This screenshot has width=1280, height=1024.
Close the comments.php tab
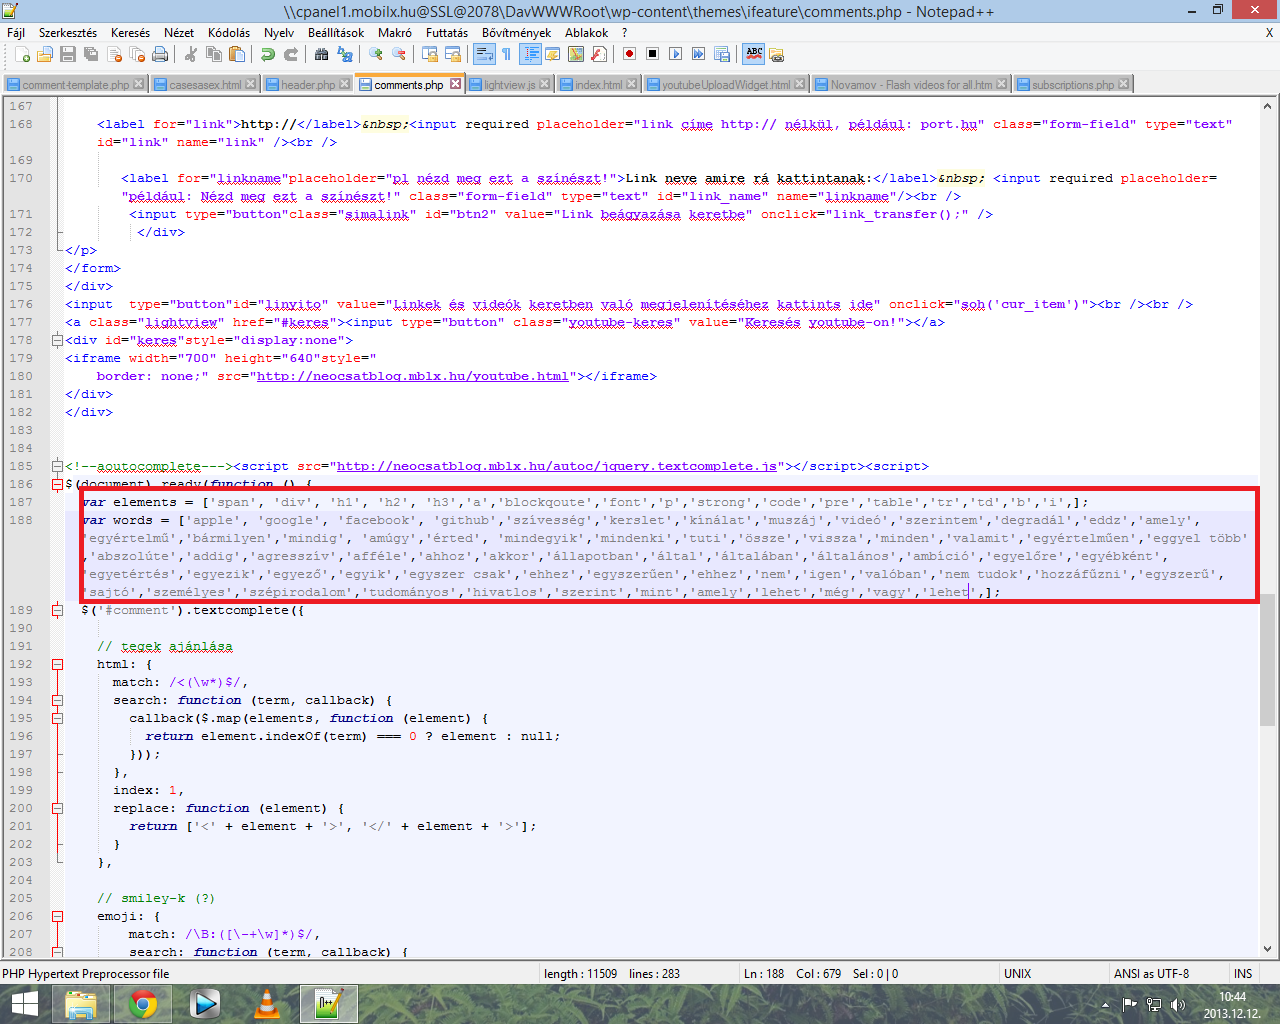coord(456,84)
